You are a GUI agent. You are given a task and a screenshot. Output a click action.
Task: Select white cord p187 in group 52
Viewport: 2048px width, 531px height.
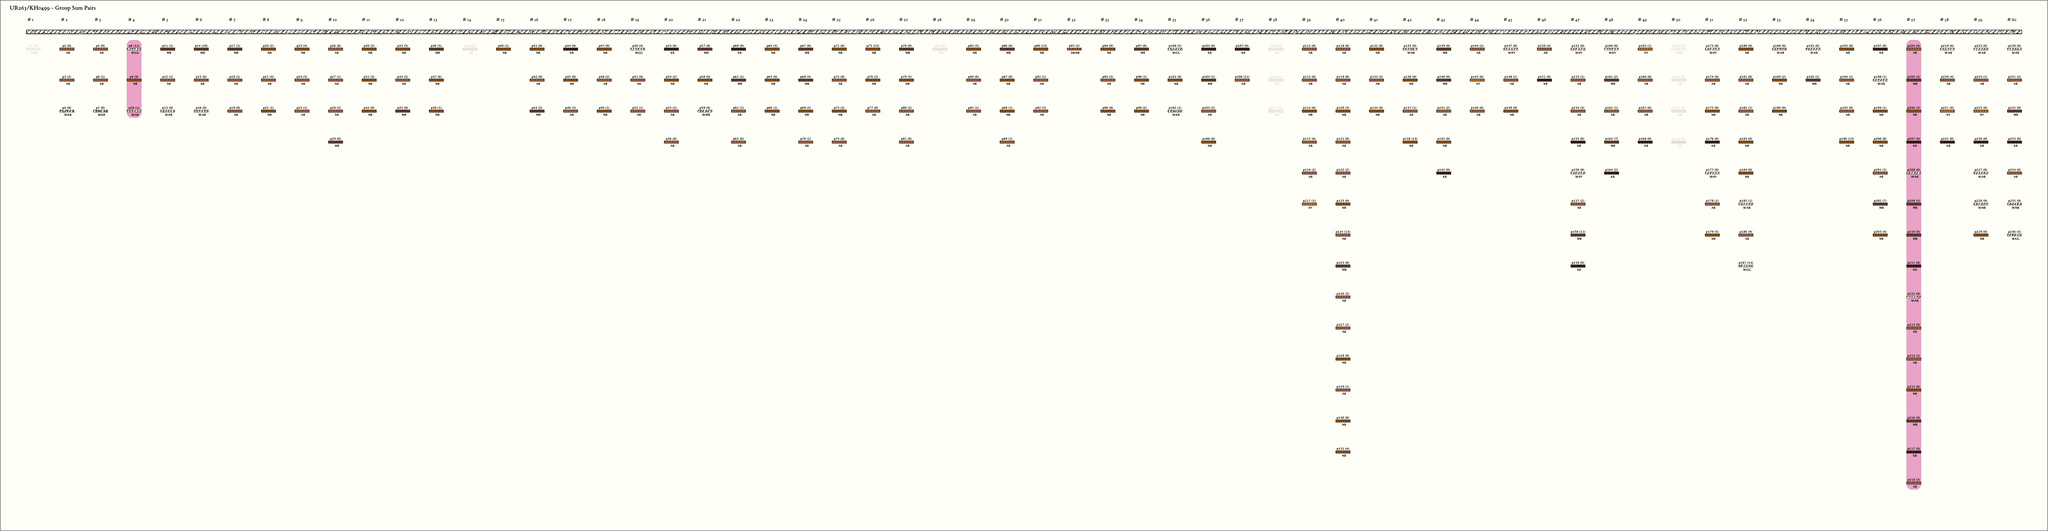(1746, 266)
